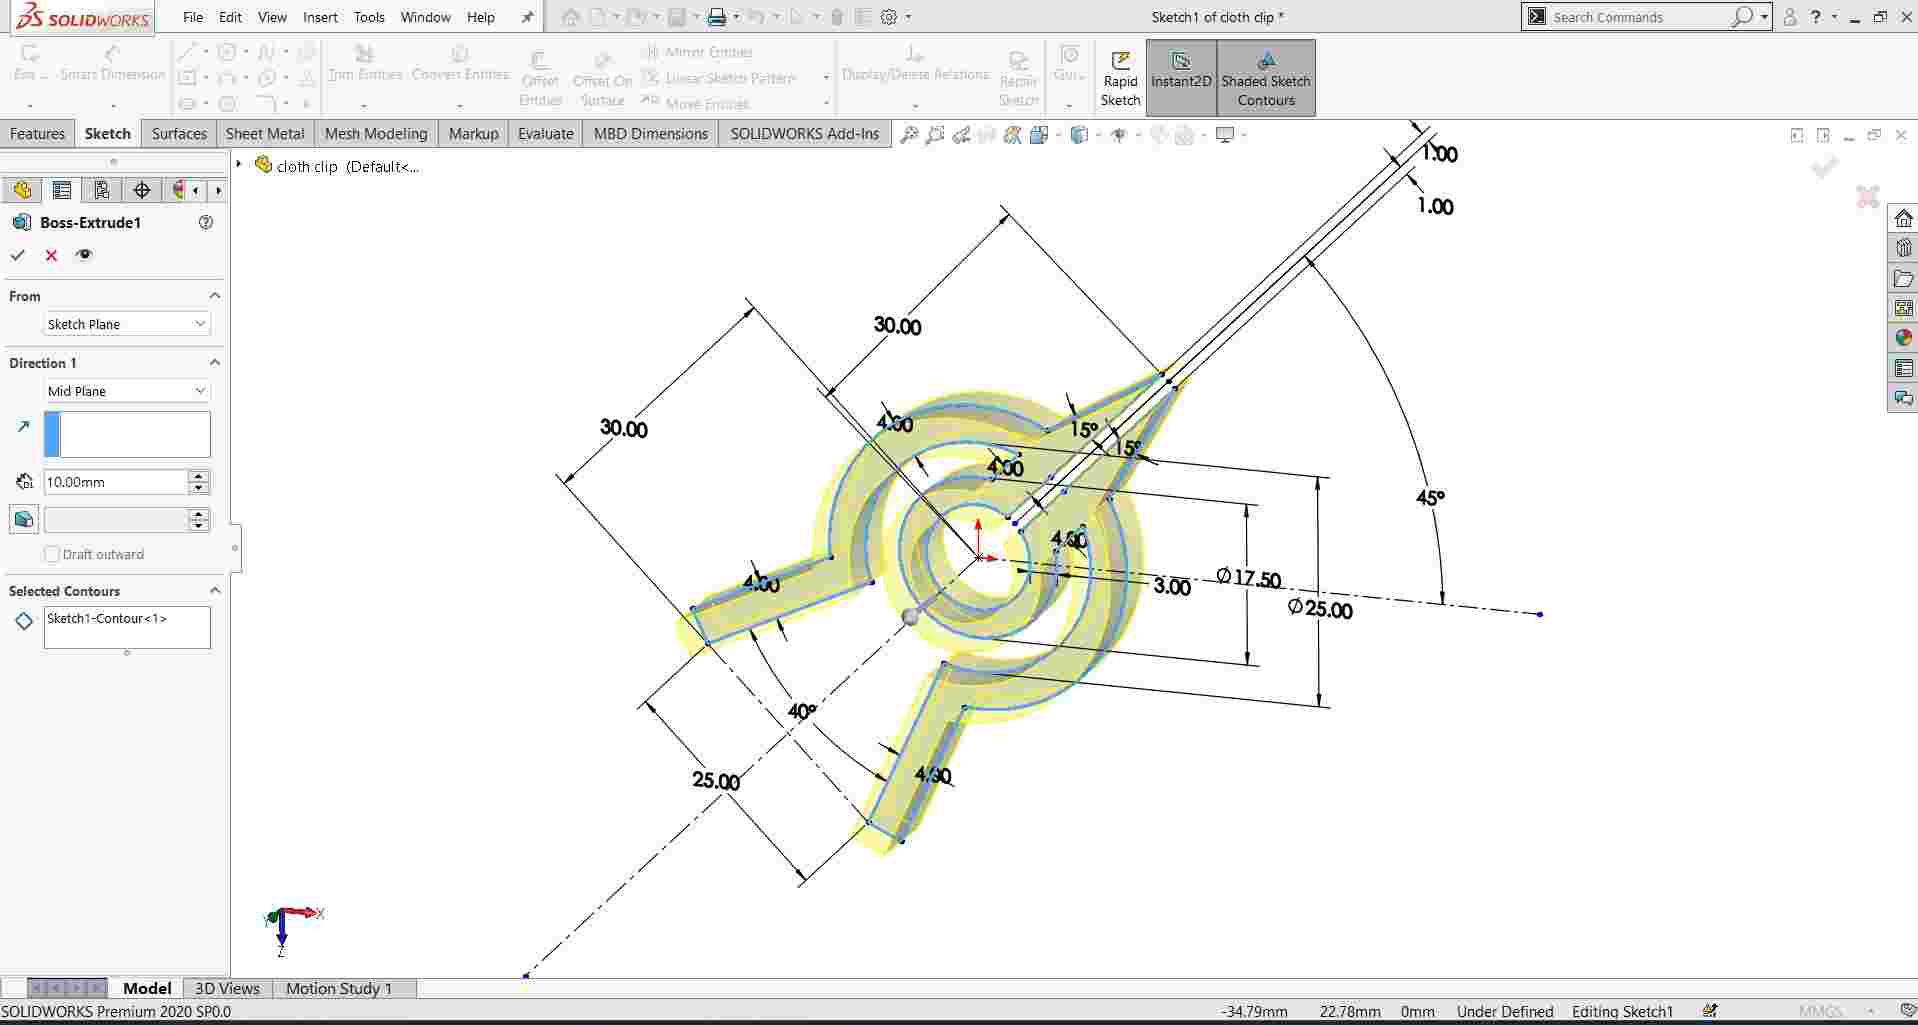
Task: Enable the Draft outward checkbox
Action: (x=52, y=554)
